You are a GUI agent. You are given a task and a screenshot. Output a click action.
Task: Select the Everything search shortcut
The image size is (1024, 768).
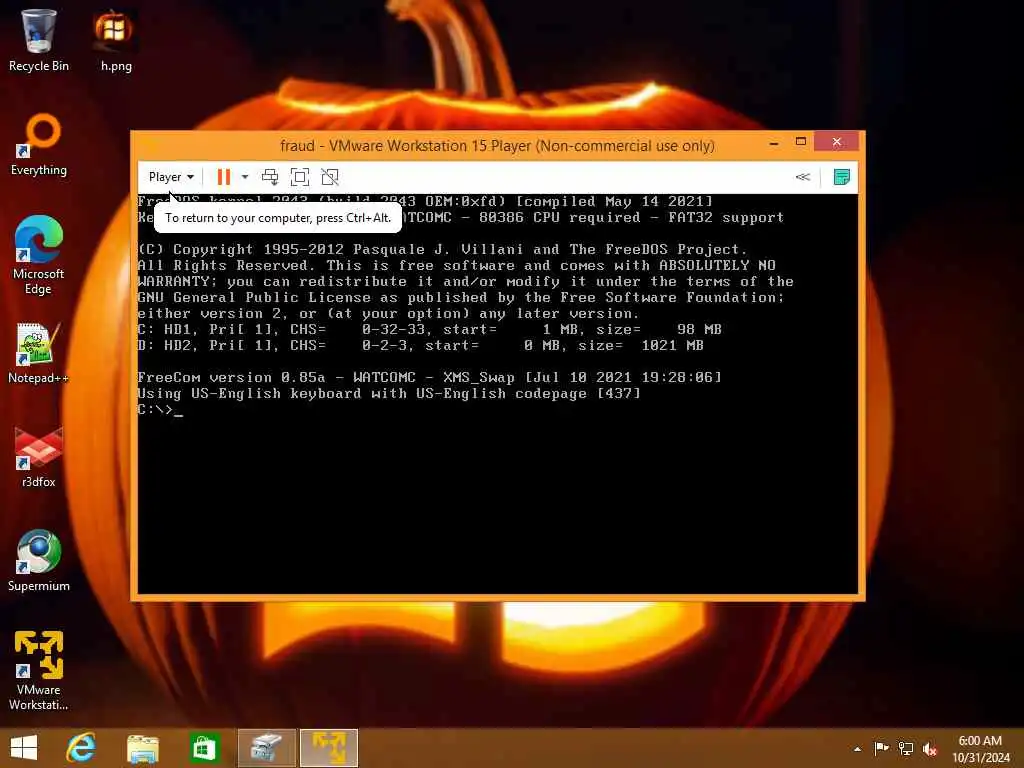[39, 145]
